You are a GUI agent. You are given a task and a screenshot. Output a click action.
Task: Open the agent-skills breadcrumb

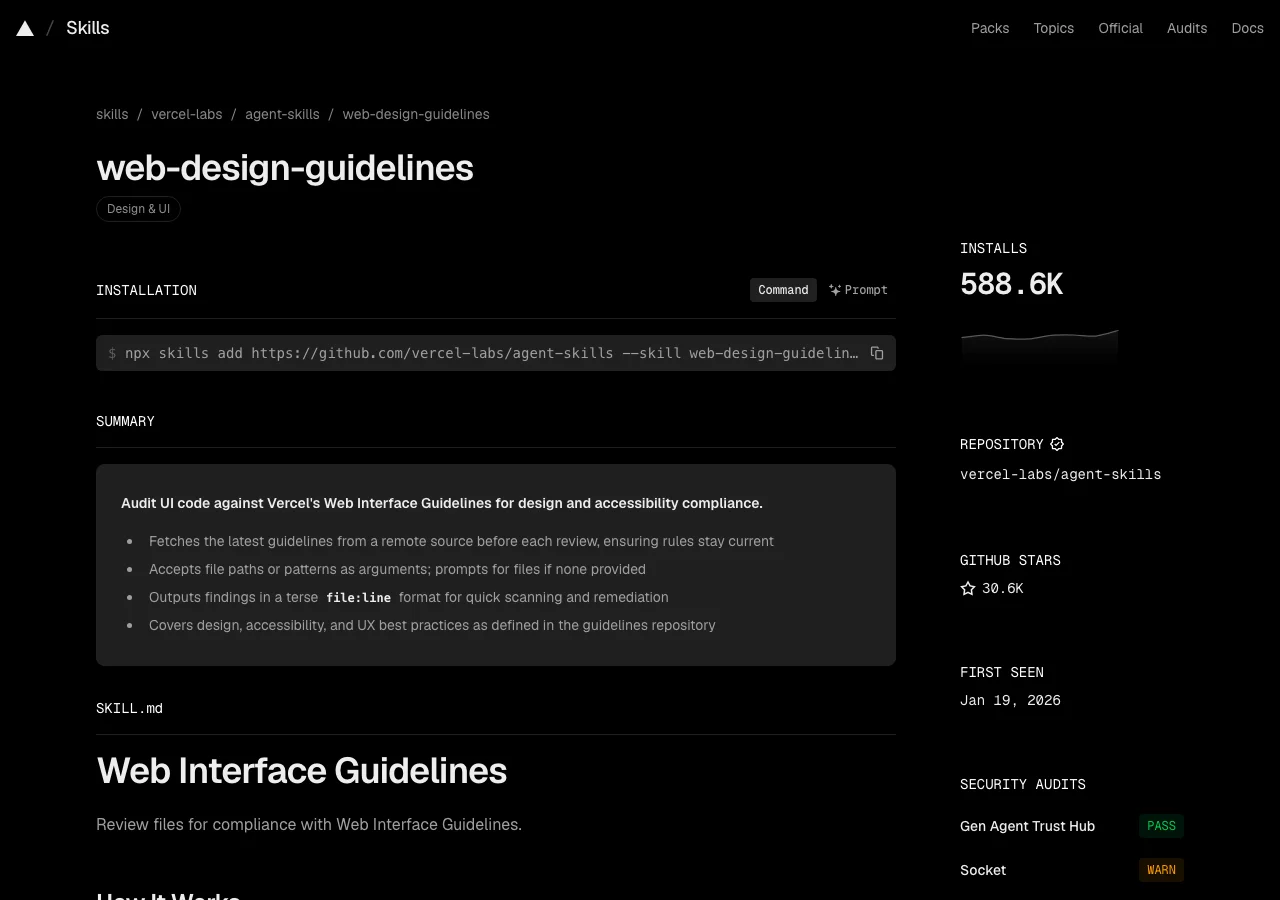pyautogui.click(x=282, y=114)
